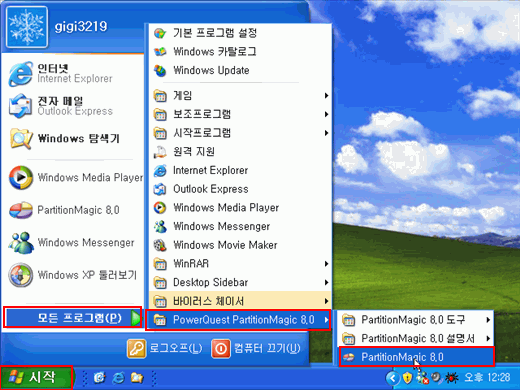
Task: Click Outlook Express icon in programs list
Action: tap(160, 189)
